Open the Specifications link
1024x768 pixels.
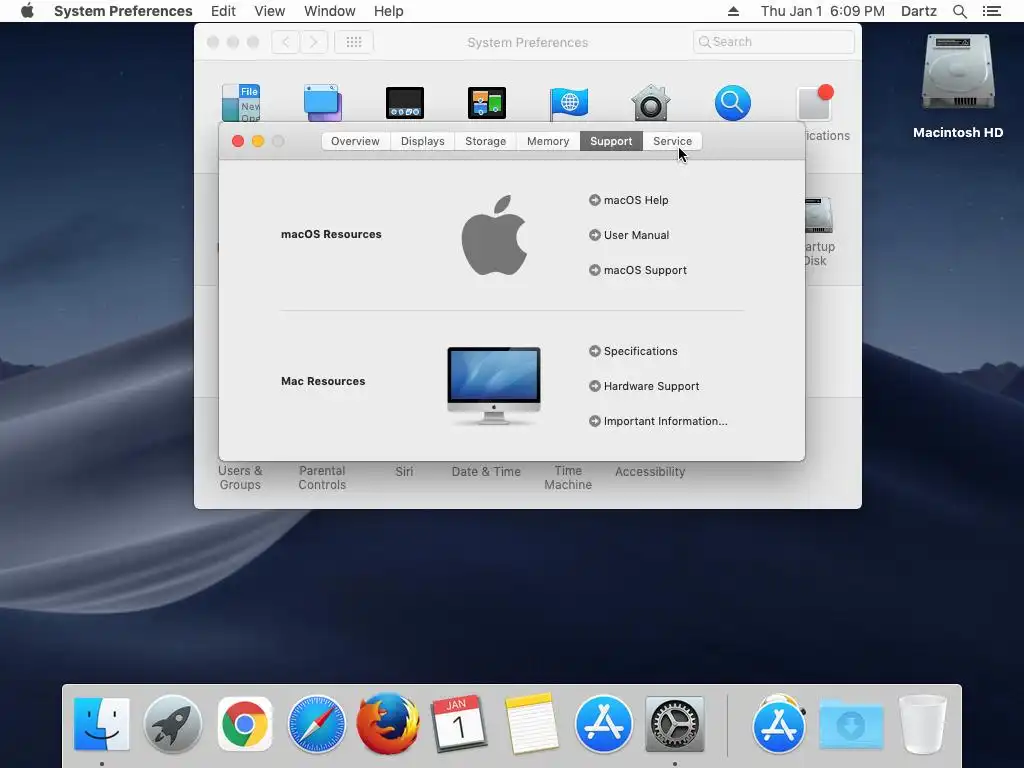click(641, 351)
